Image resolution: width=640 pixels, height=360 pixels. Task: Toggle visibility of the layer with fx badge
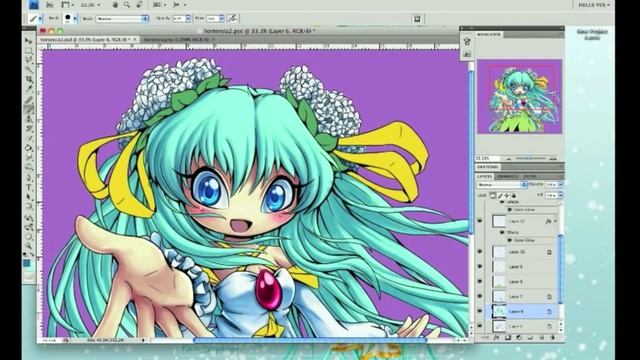tap(480, 221)
